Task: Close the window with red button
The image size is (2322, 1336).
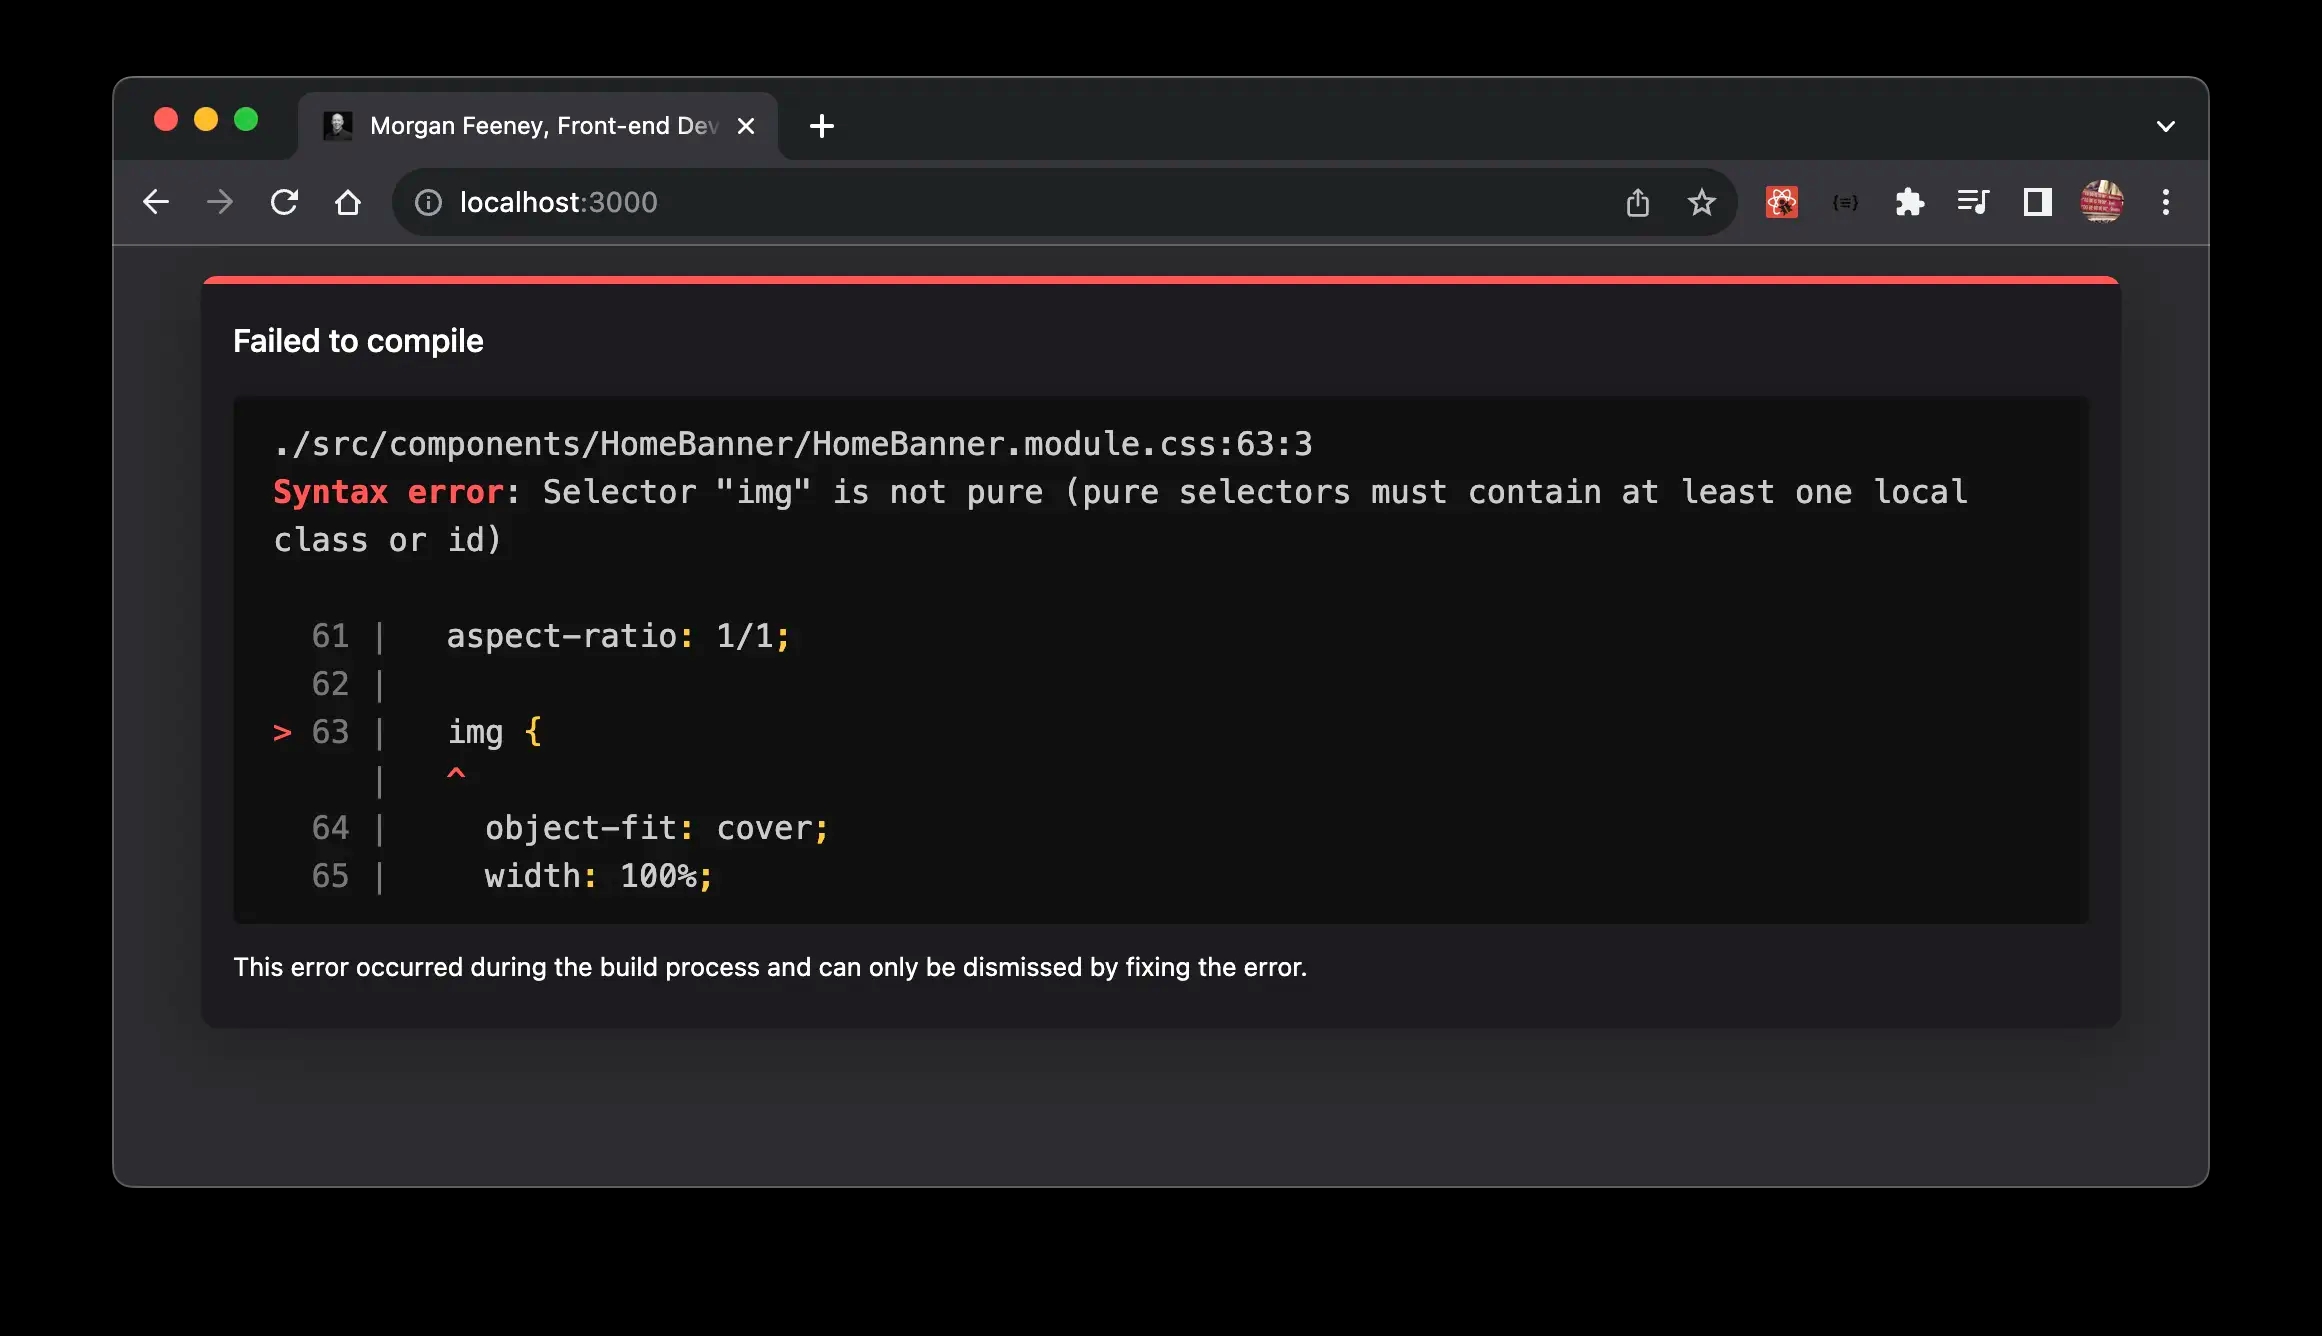Action: (166, 120)
